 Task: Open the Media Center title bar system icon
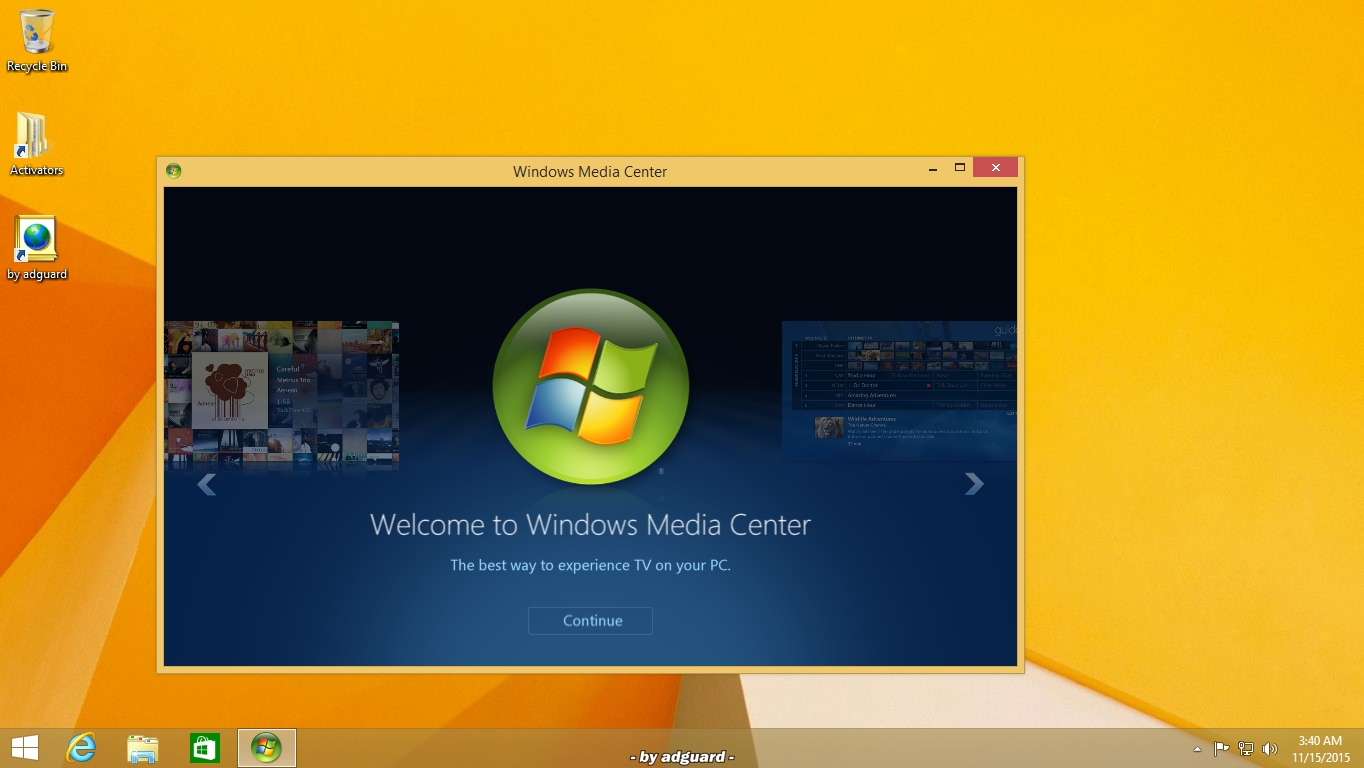click(174, 171)
